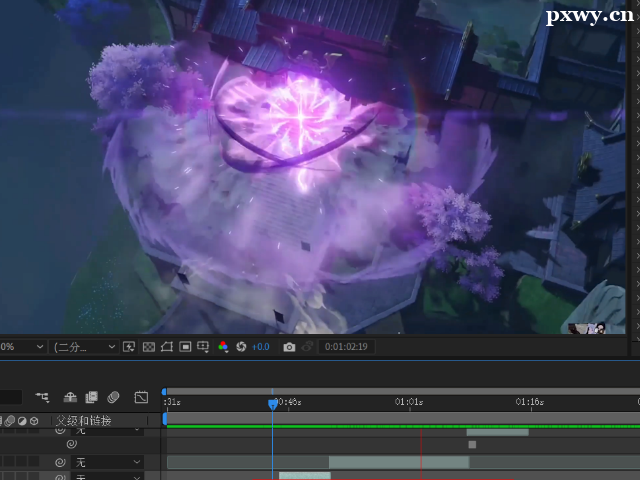Open the resolution dropdown showing 二分
The height and width of the screenshot is (480, 640).
84,347
